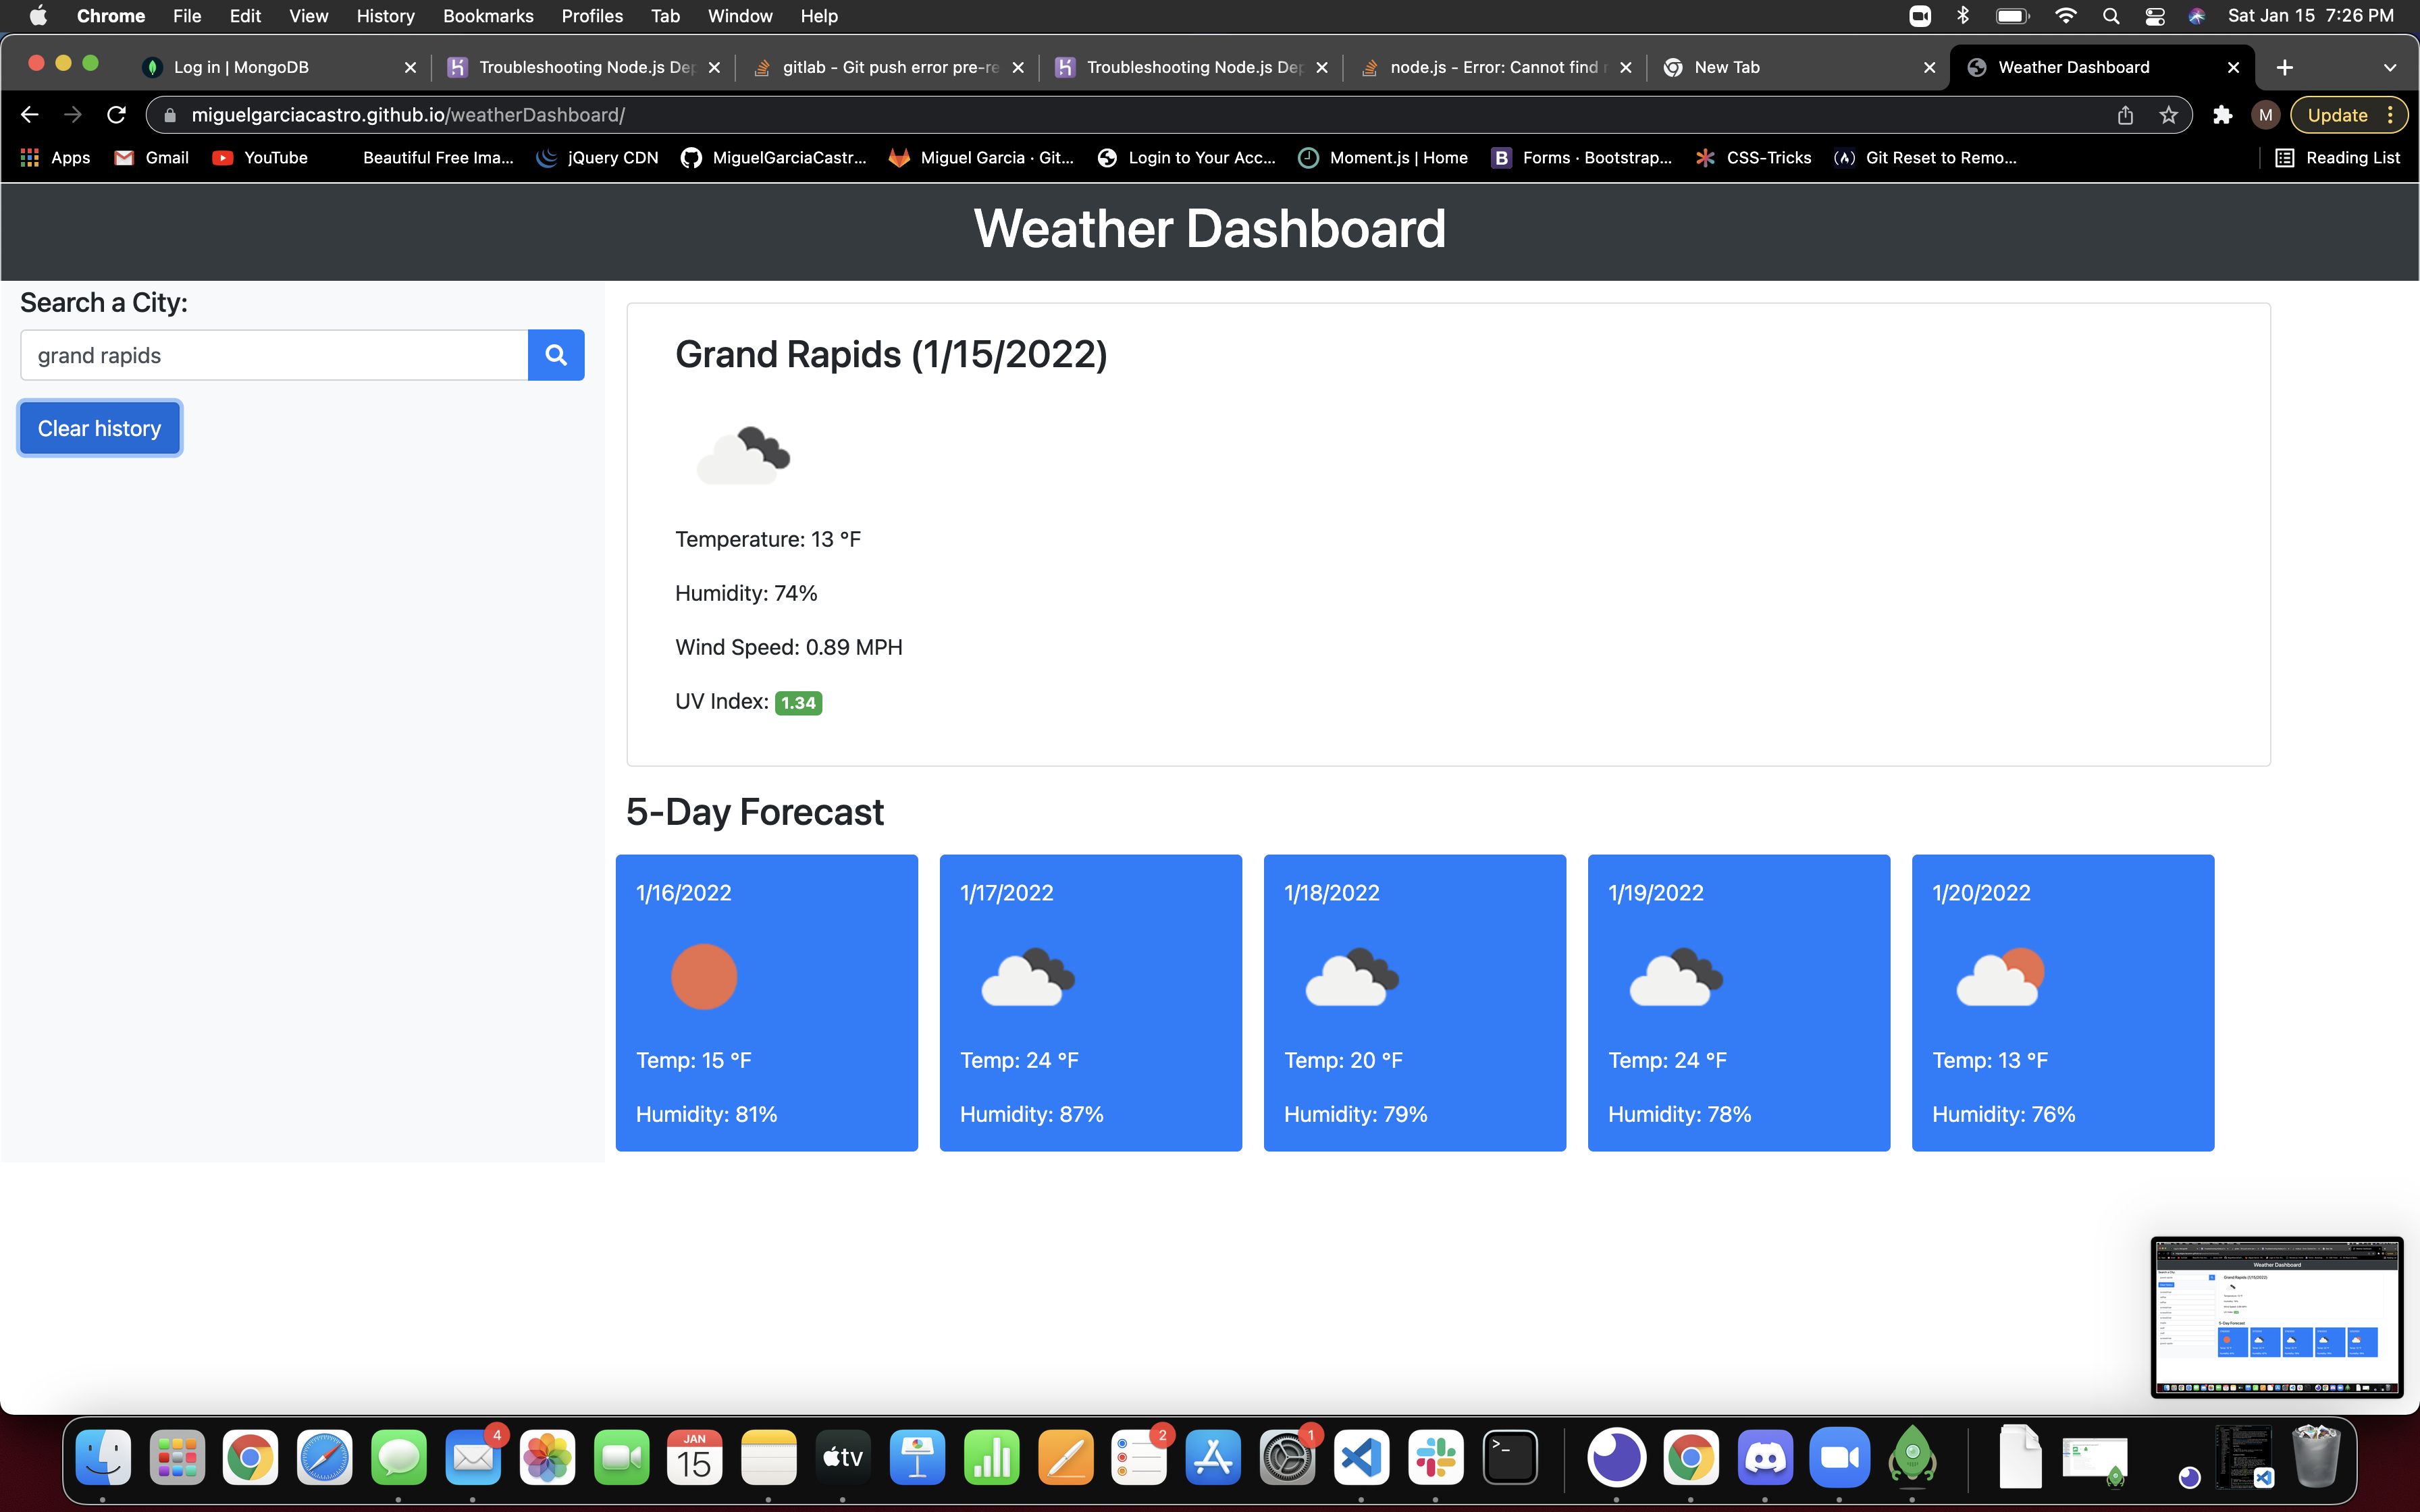Select the 1/16/2022 forecast card

(x=766, y=1001)
